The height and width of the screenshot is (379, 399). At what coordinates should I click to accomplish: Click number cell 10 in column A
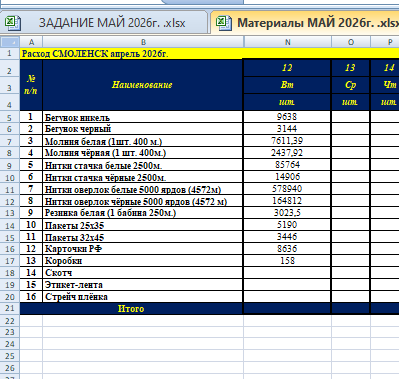tap(31, 225)
